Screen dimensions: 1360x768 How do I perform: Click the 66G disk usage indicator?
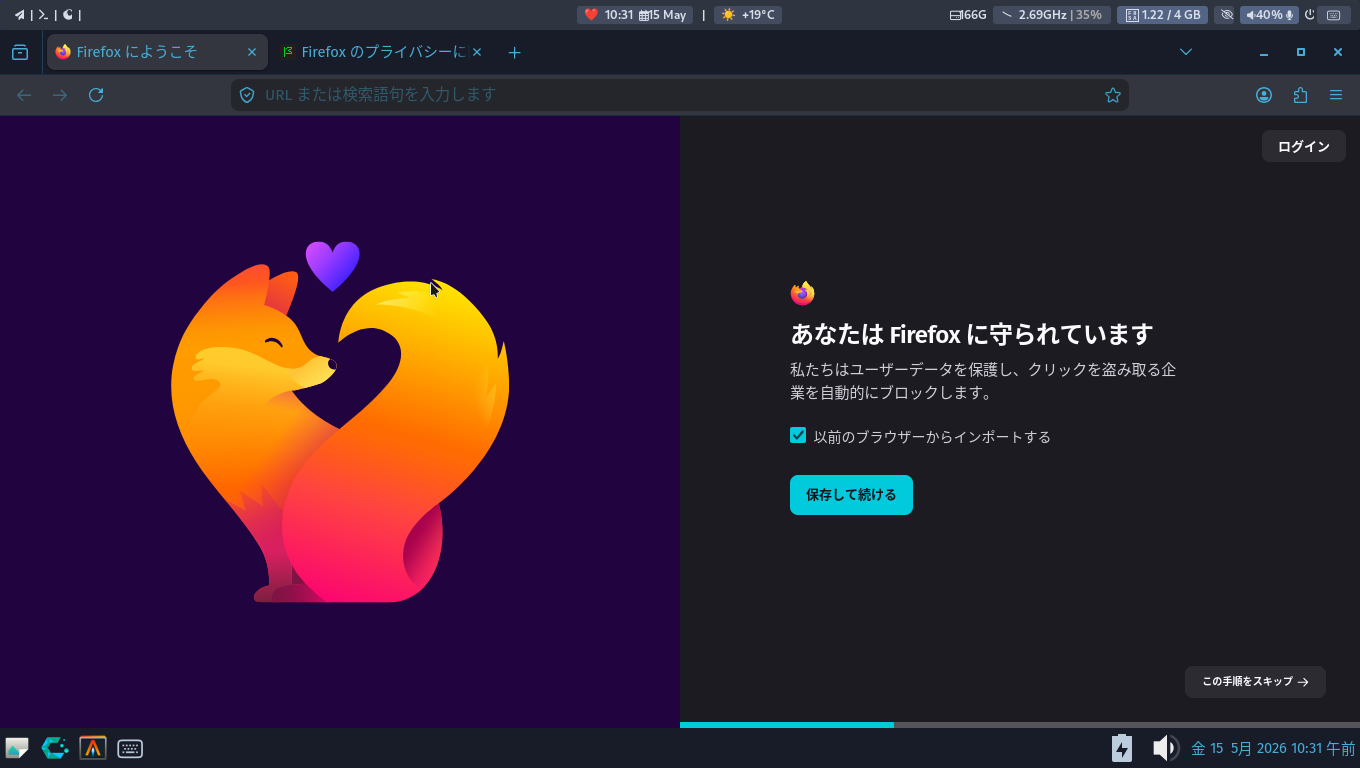968,15
